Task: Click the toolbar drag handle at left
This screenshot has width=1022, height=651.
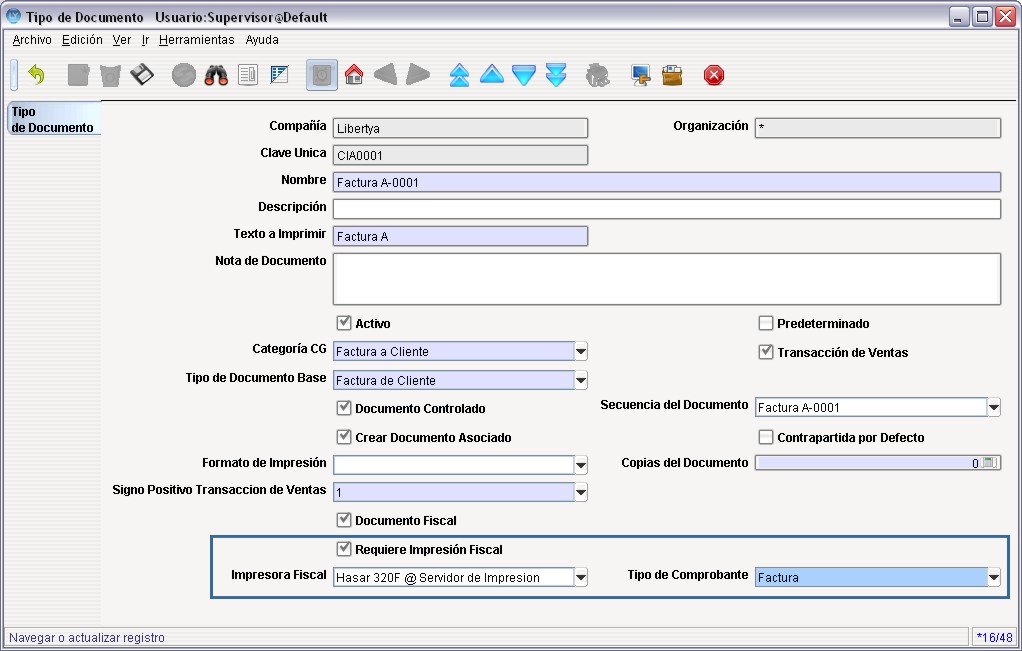Action: click(14, 75)
